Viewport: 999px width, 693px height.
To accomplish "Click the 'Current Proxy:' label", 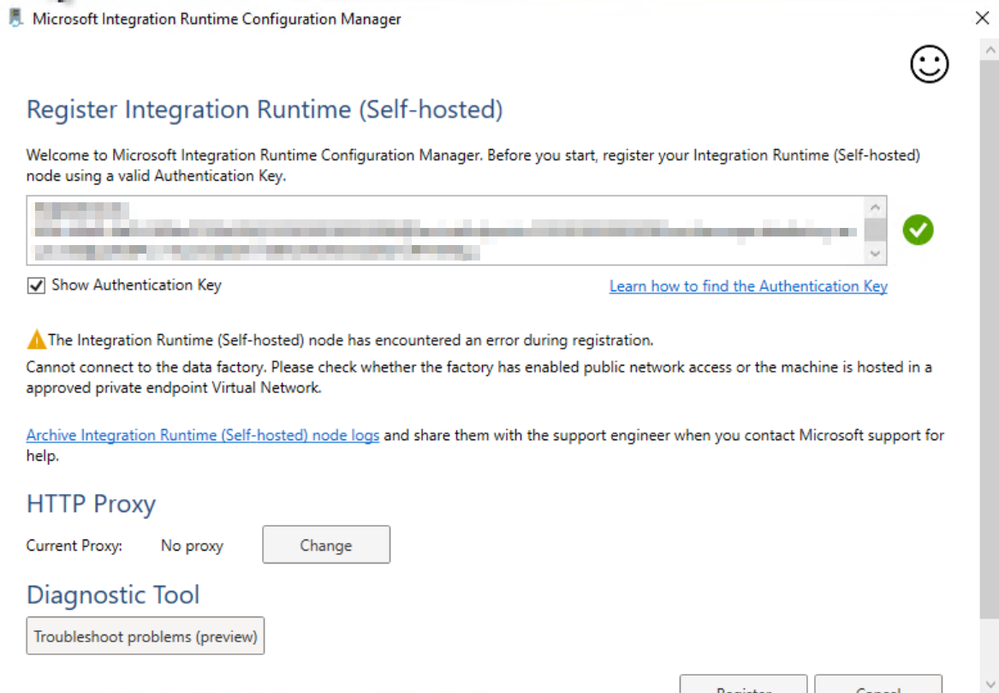I will [x=74, y=546].
